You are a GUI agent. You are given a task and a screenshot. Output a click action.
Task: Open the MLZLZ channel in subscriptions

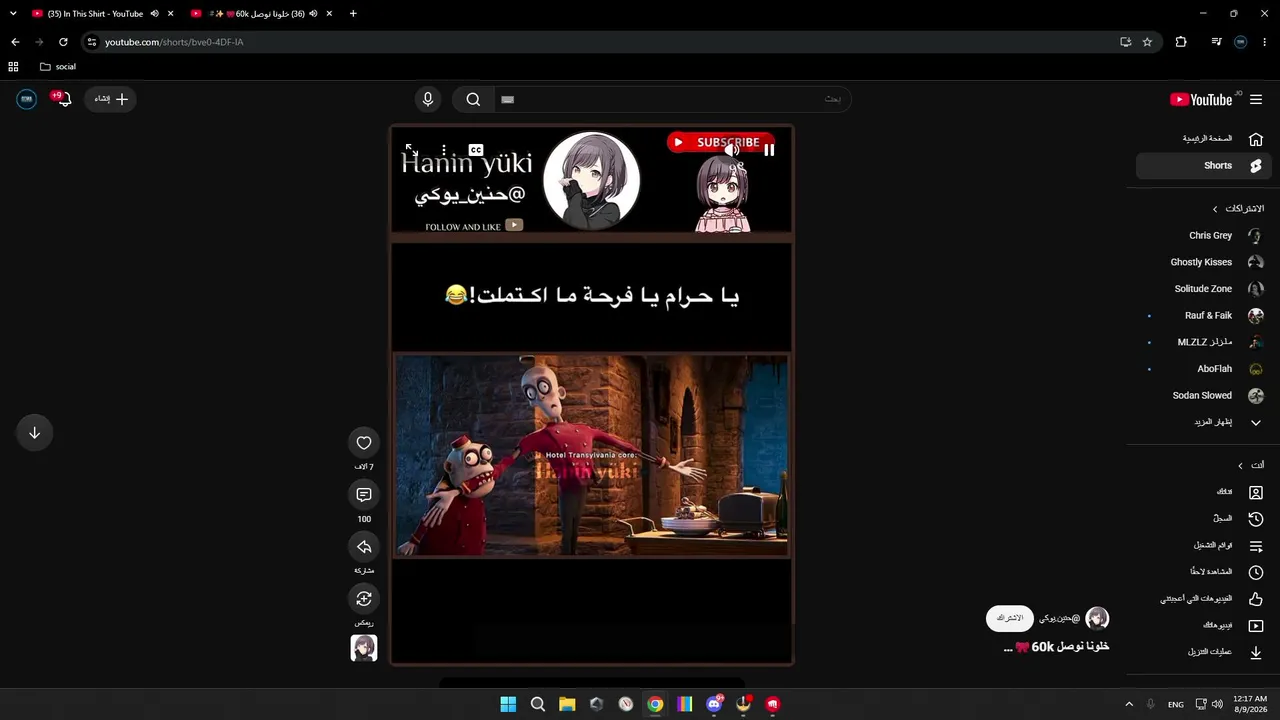tap(1203, 342)
